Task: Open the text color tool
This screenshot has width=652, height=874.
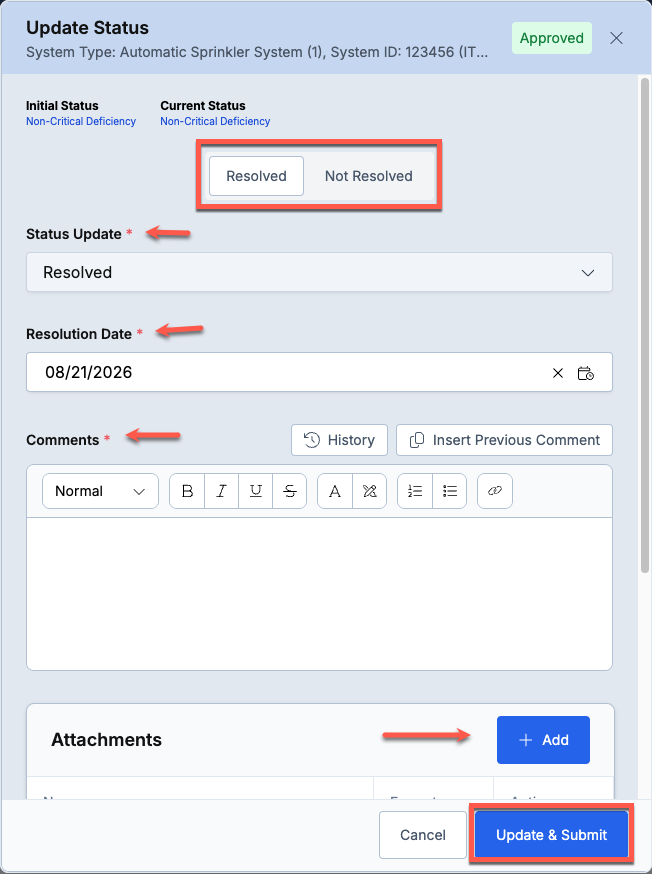Action: click(x=335, y=491)
